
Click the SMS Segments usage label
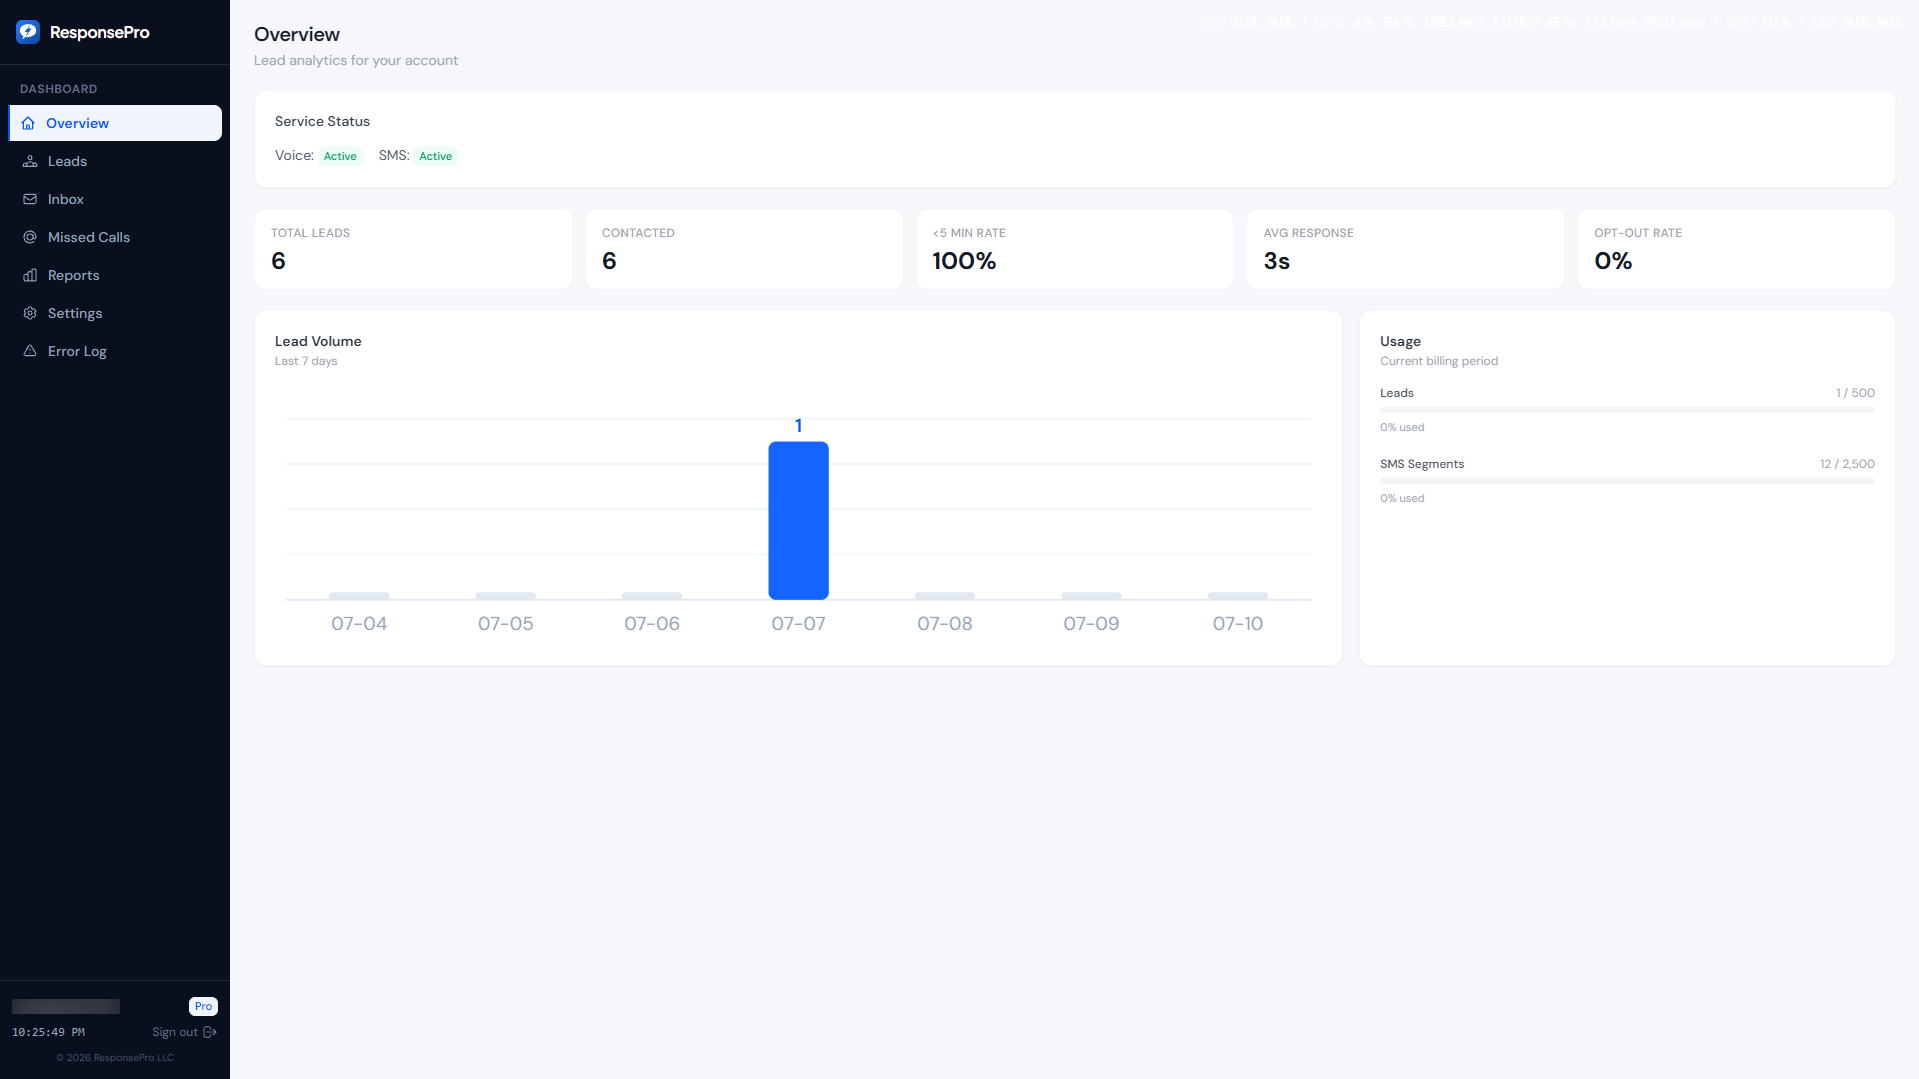coord(1422,464)
